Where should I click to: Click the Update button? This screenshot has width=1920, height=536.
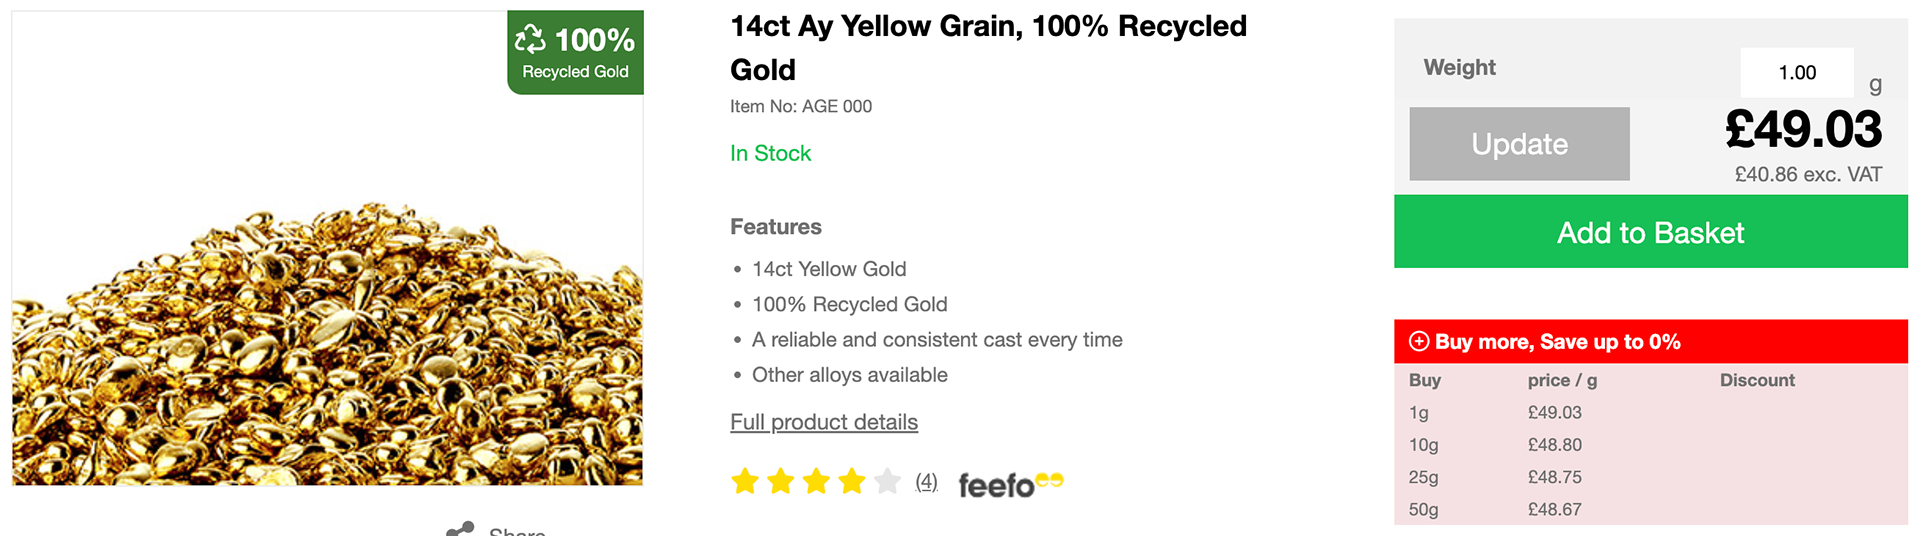pos(1519,144)
